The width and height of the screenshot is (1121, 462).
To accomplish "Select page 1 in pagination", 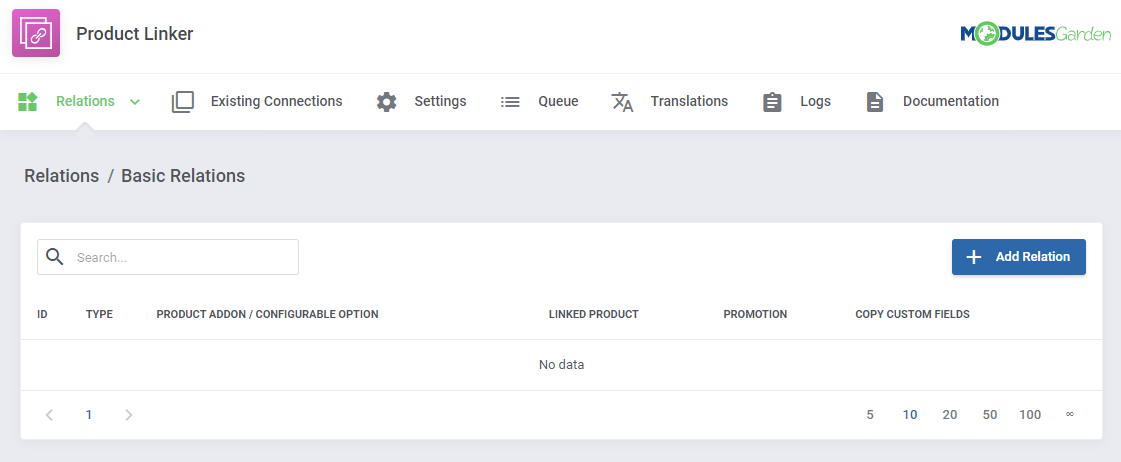I will click(x=89, y=415).
